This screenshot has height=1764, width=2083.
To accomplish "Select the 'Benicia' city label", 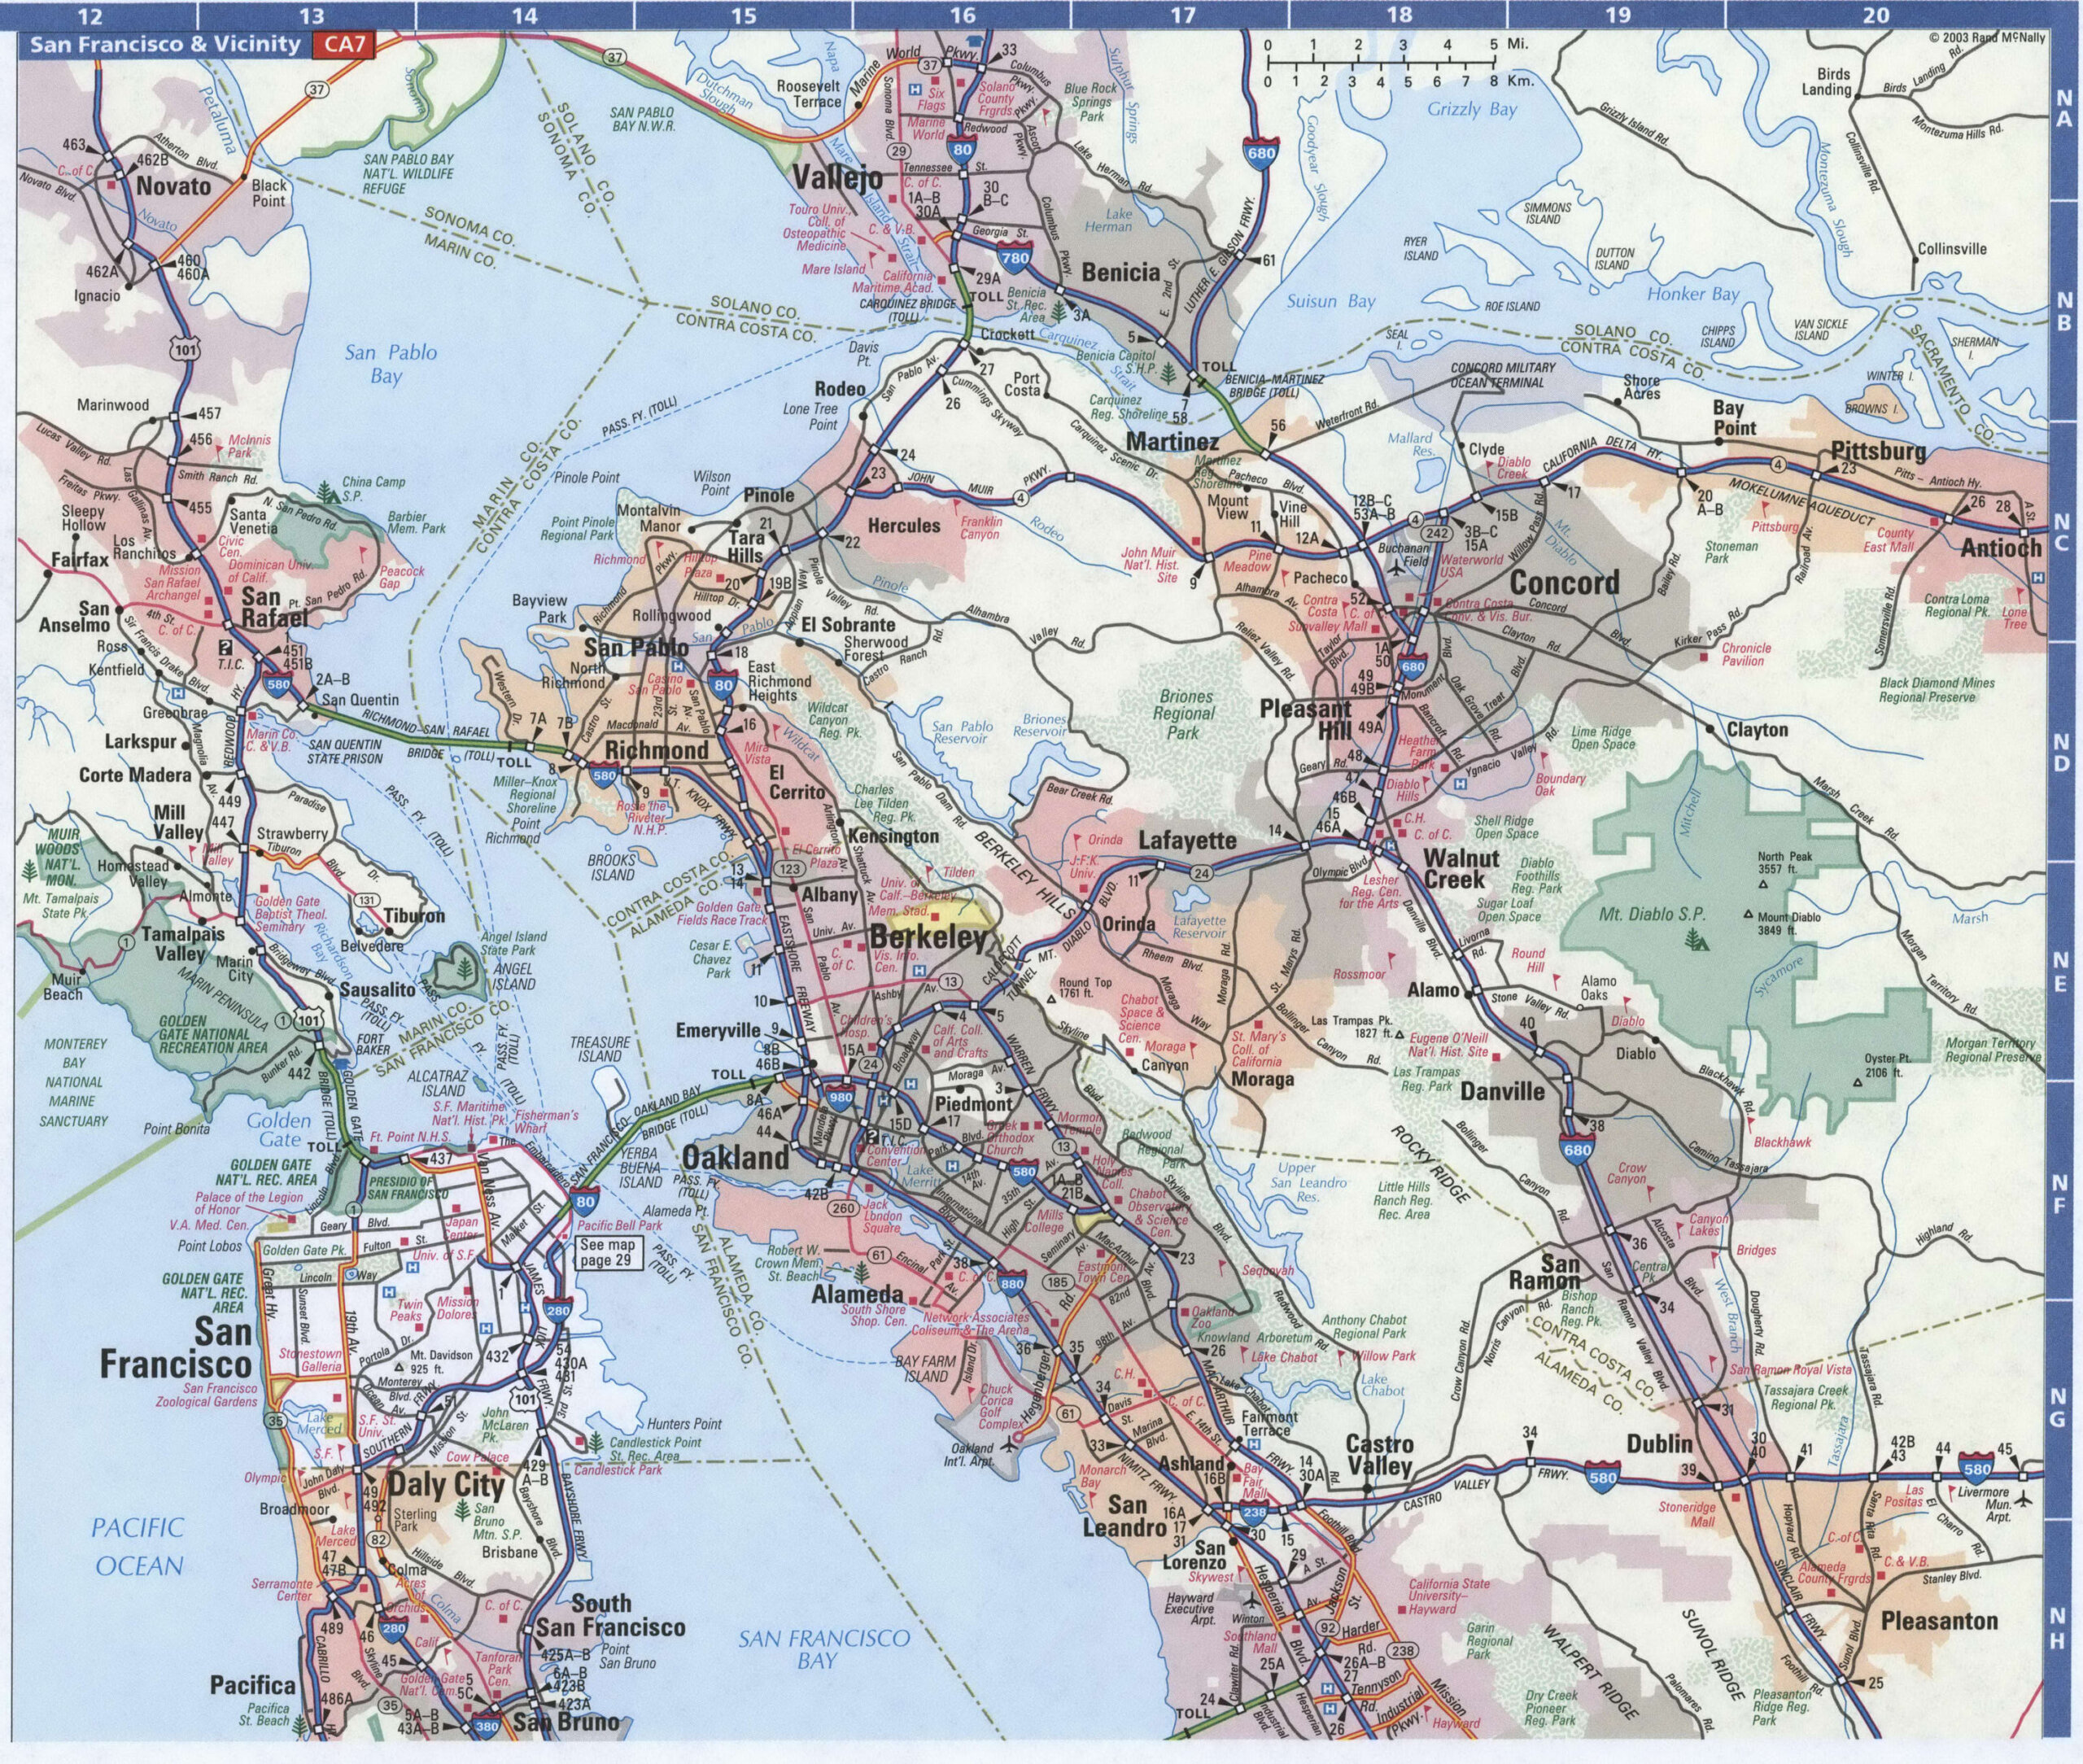I will point(1121,271).
